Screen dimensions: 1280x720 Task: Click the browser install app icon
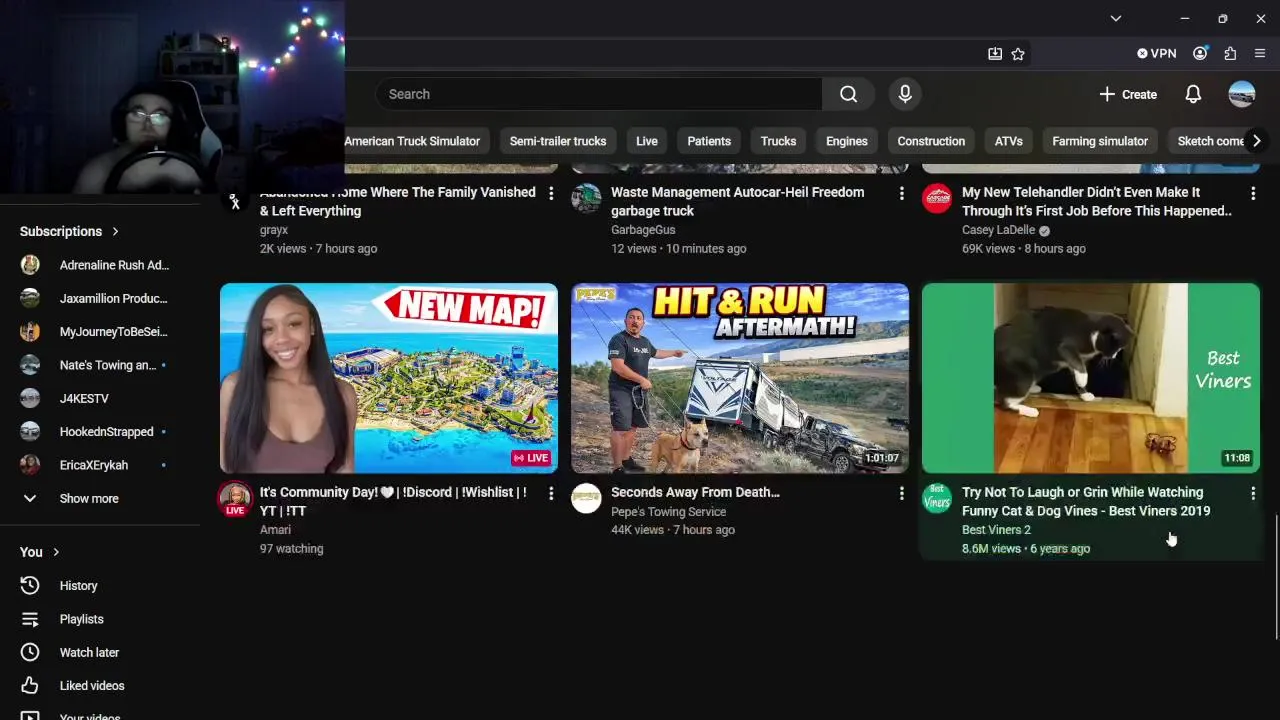pos(995,54)
